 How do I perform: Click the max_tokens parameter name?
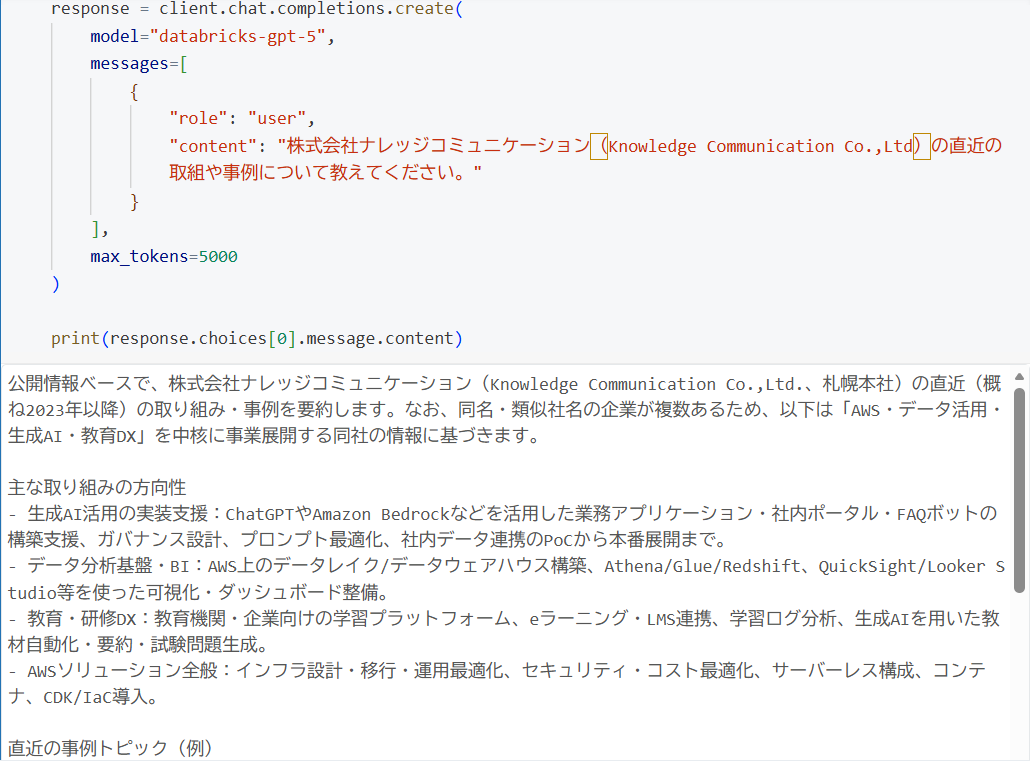tap(139, 256)
